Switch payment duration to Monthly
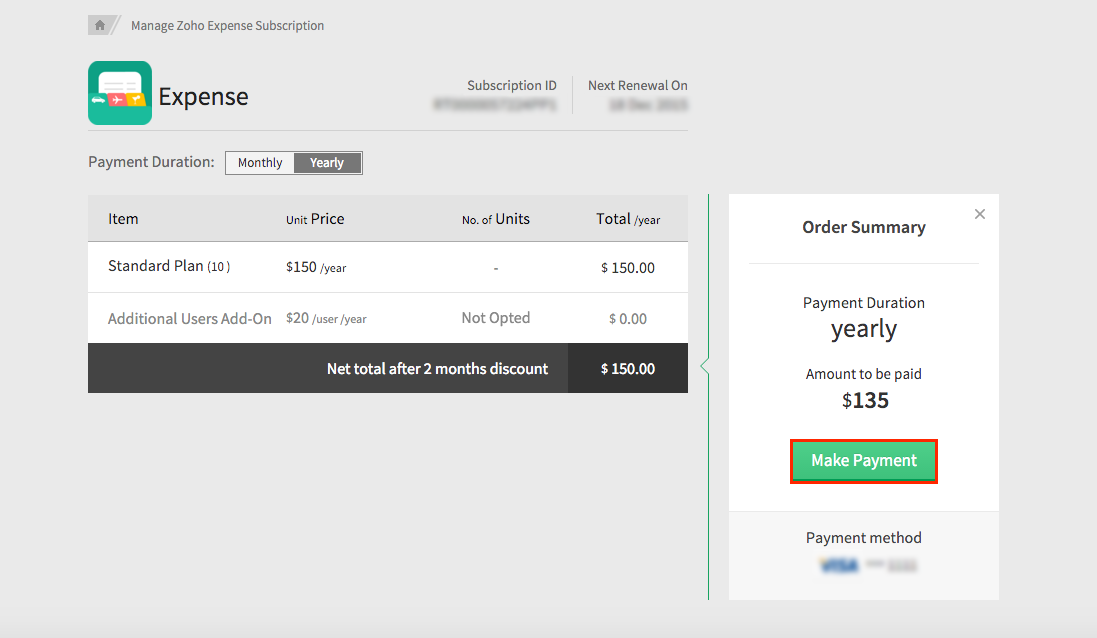1097x638 pixels. (x=260, y=163)
